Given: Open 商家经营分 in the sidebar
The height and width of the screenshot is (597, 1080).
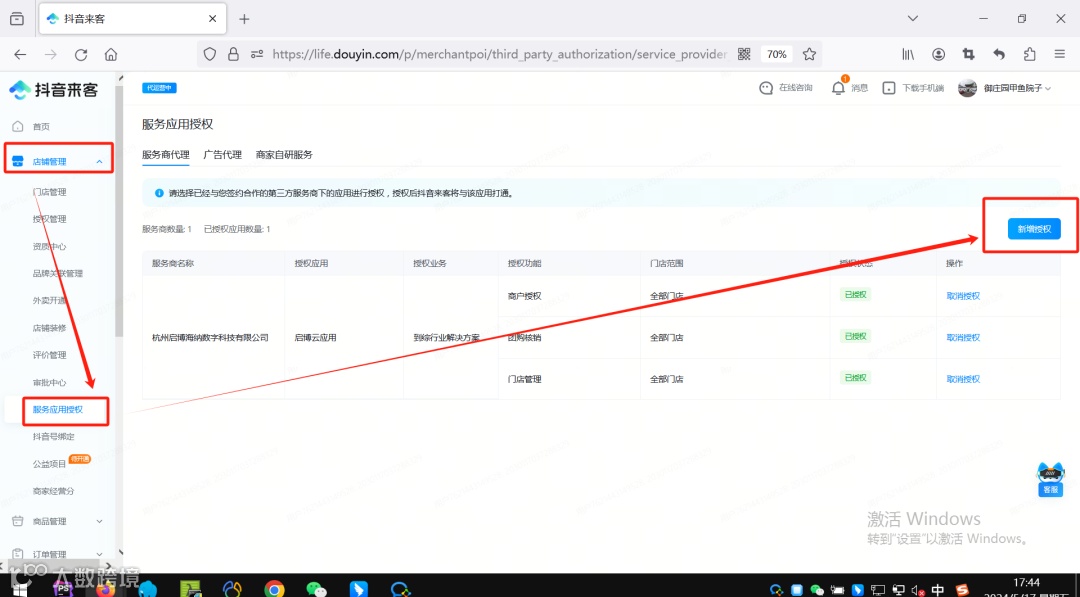Looking at the screenshot, I should coord(54,491).
